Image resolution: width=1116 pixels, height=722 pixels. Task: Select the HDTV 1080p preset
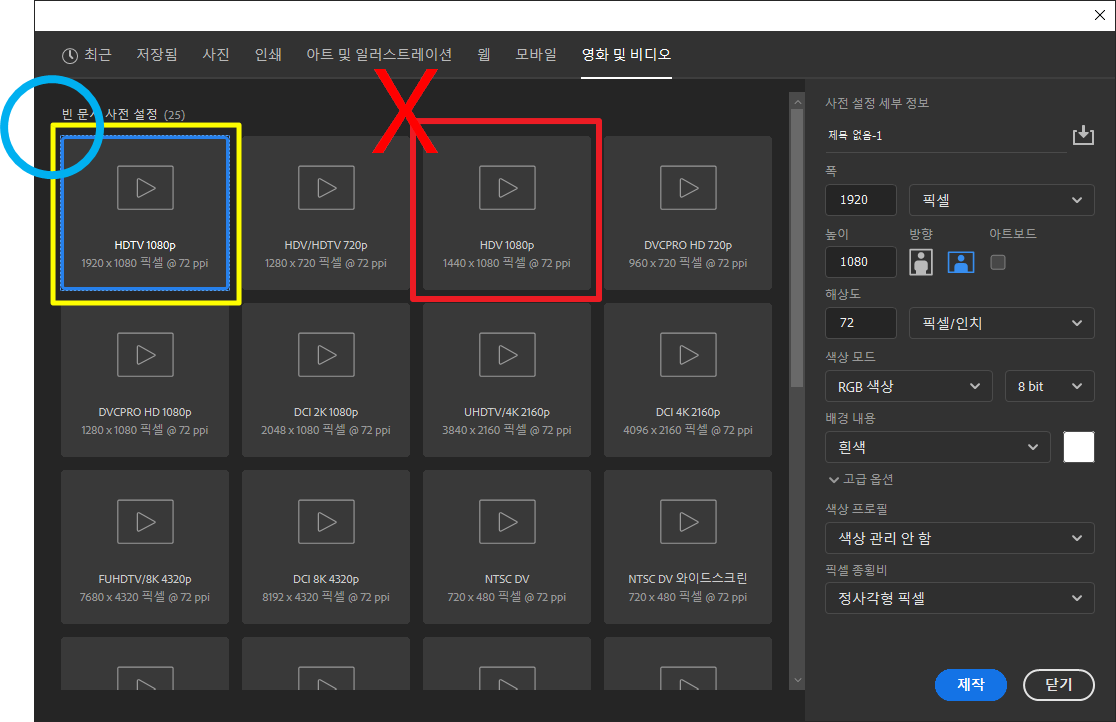145,213
